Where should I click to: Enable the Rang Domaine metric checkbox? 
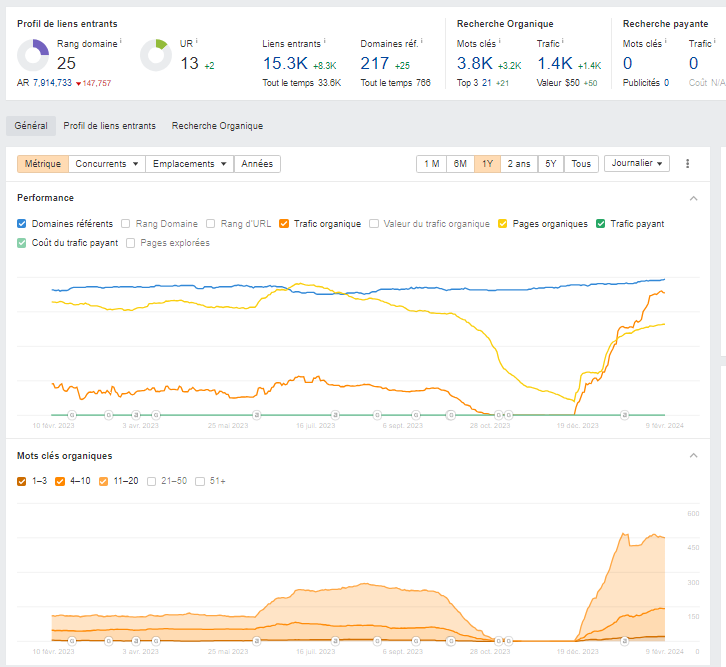pos(125,224)
